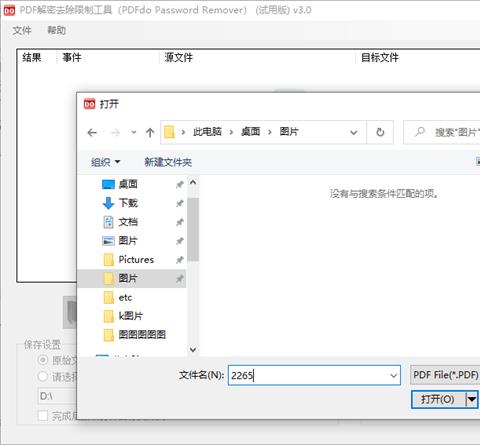Click the pin icon beside Pictures
This screenshot has height=445, width=480.
coord(180,260)
